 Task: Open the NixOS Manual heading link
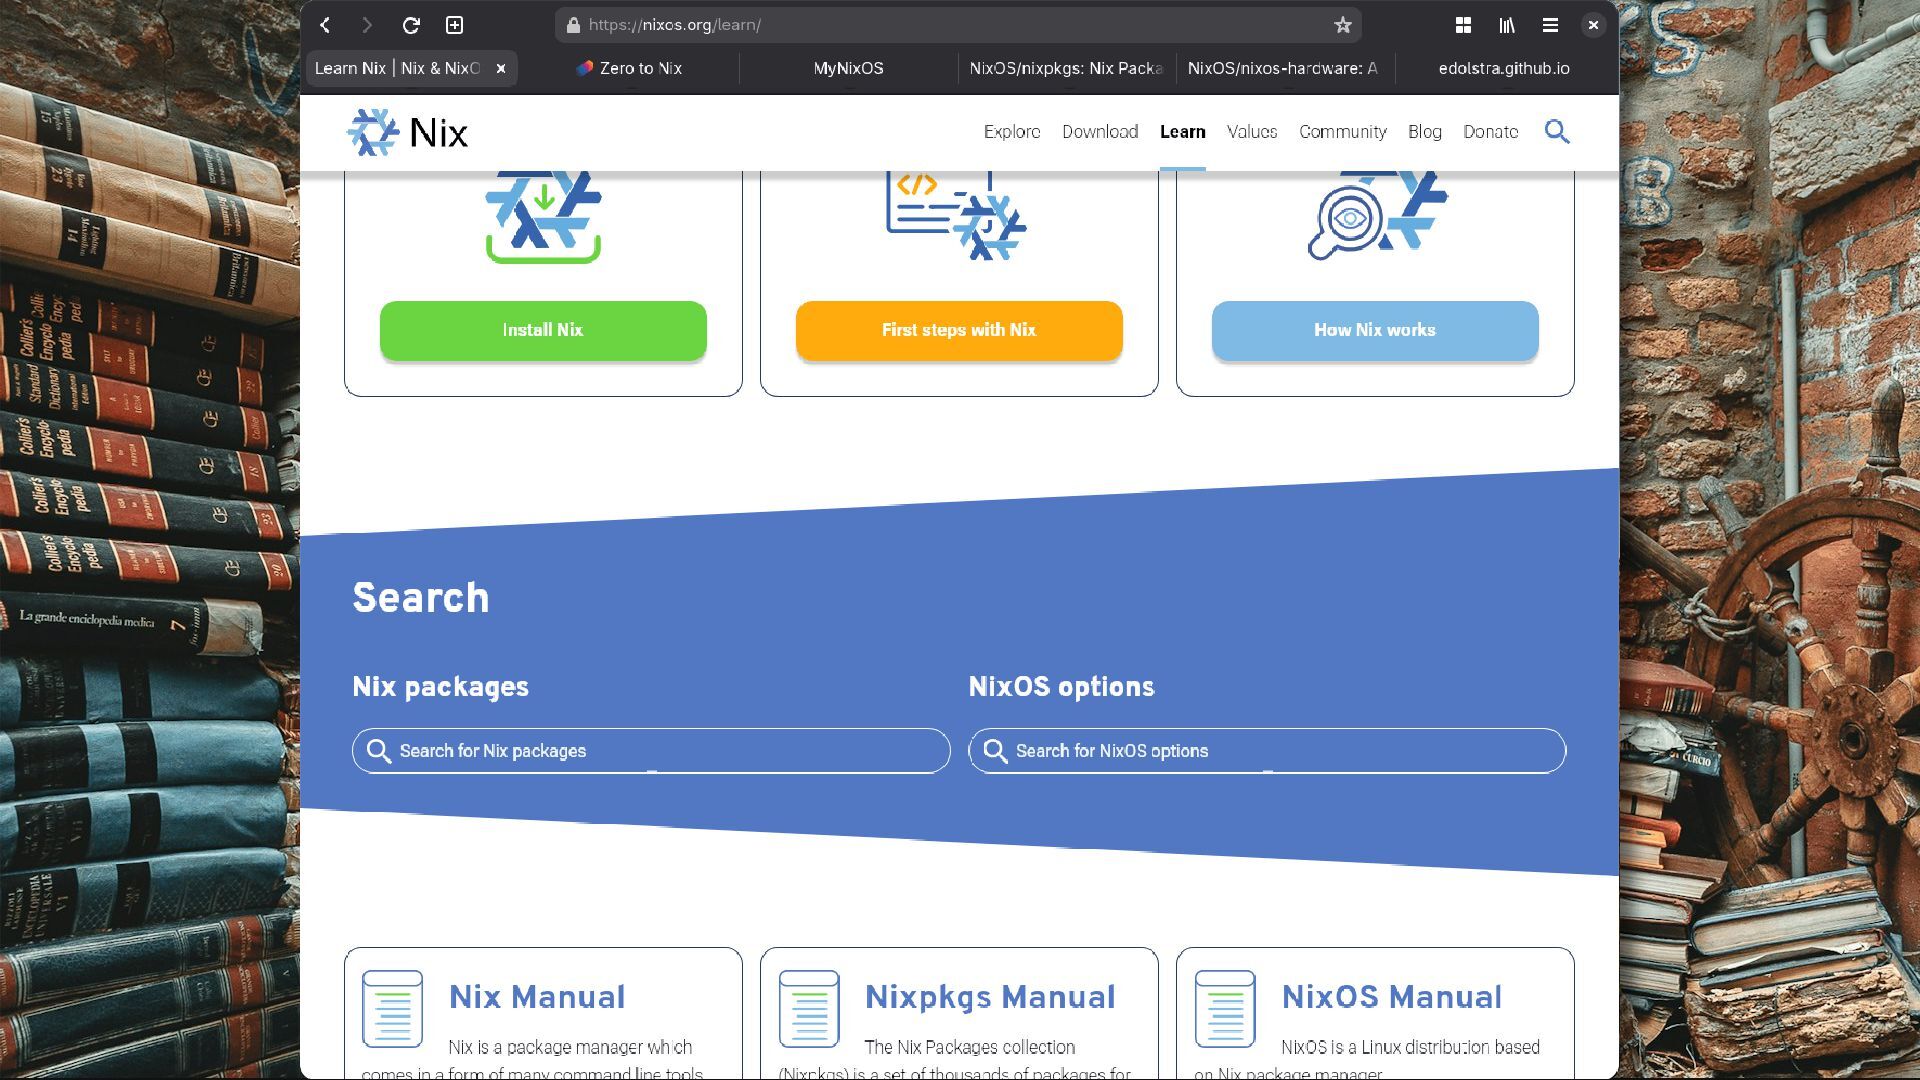coord(1392,997)
